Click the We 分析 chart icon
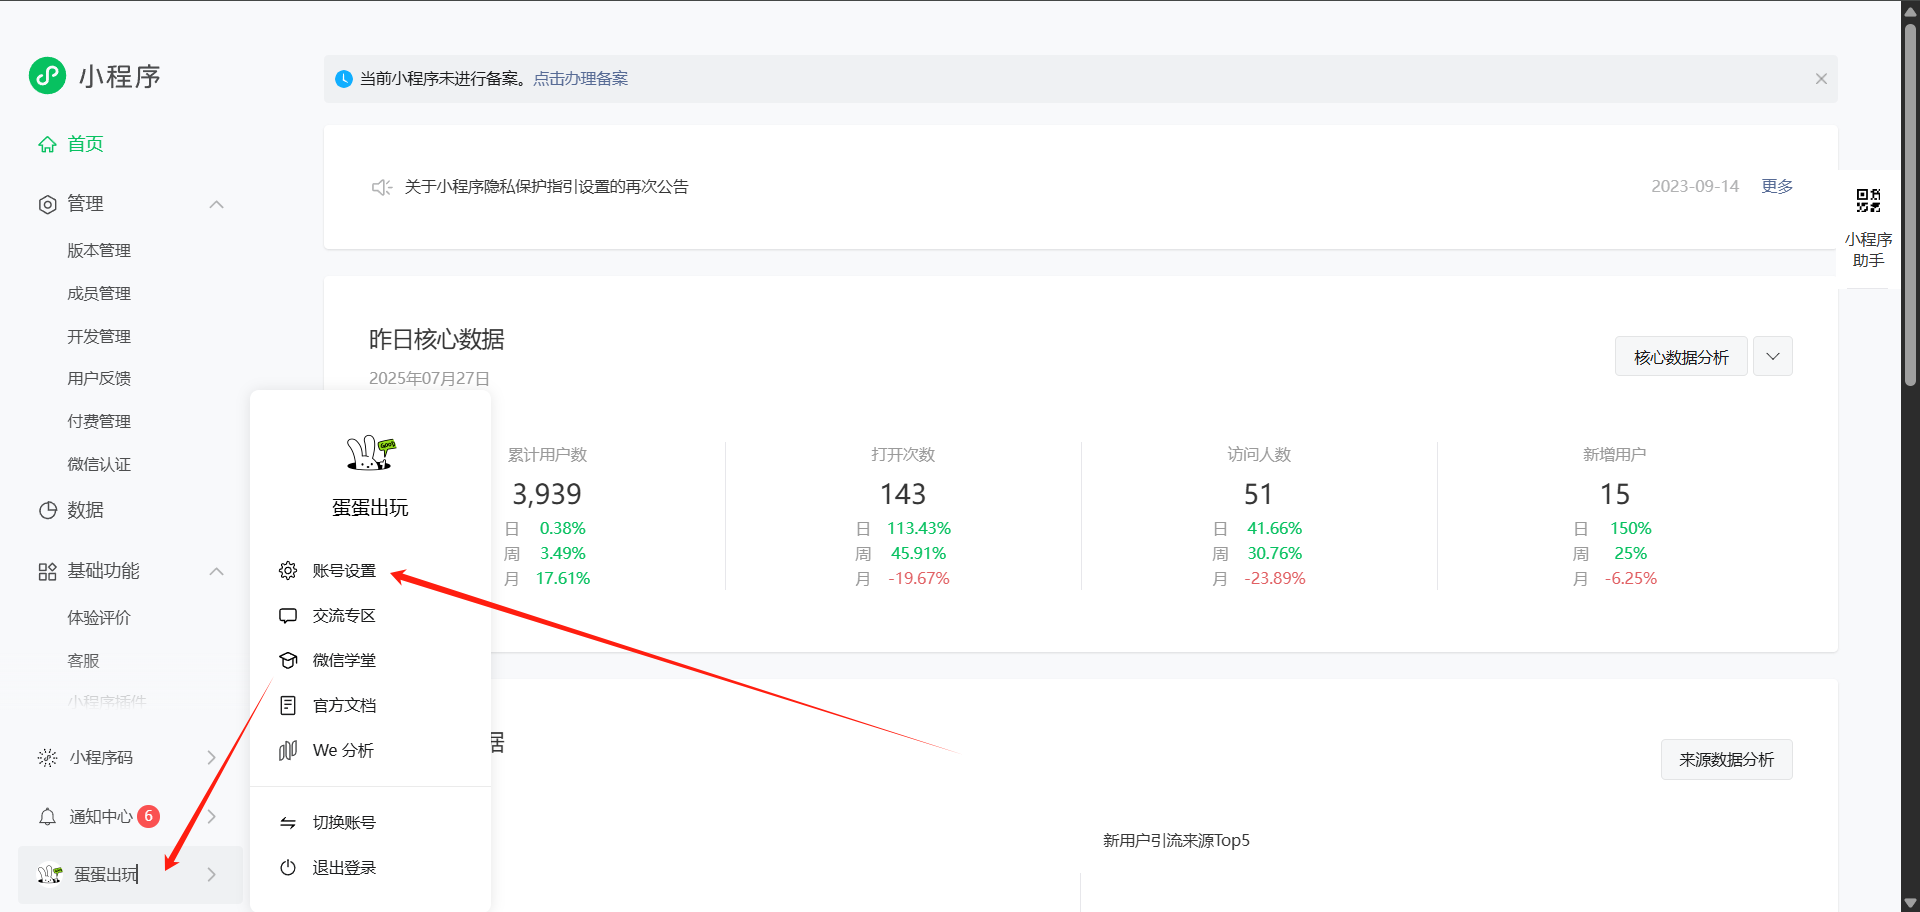 288,750
